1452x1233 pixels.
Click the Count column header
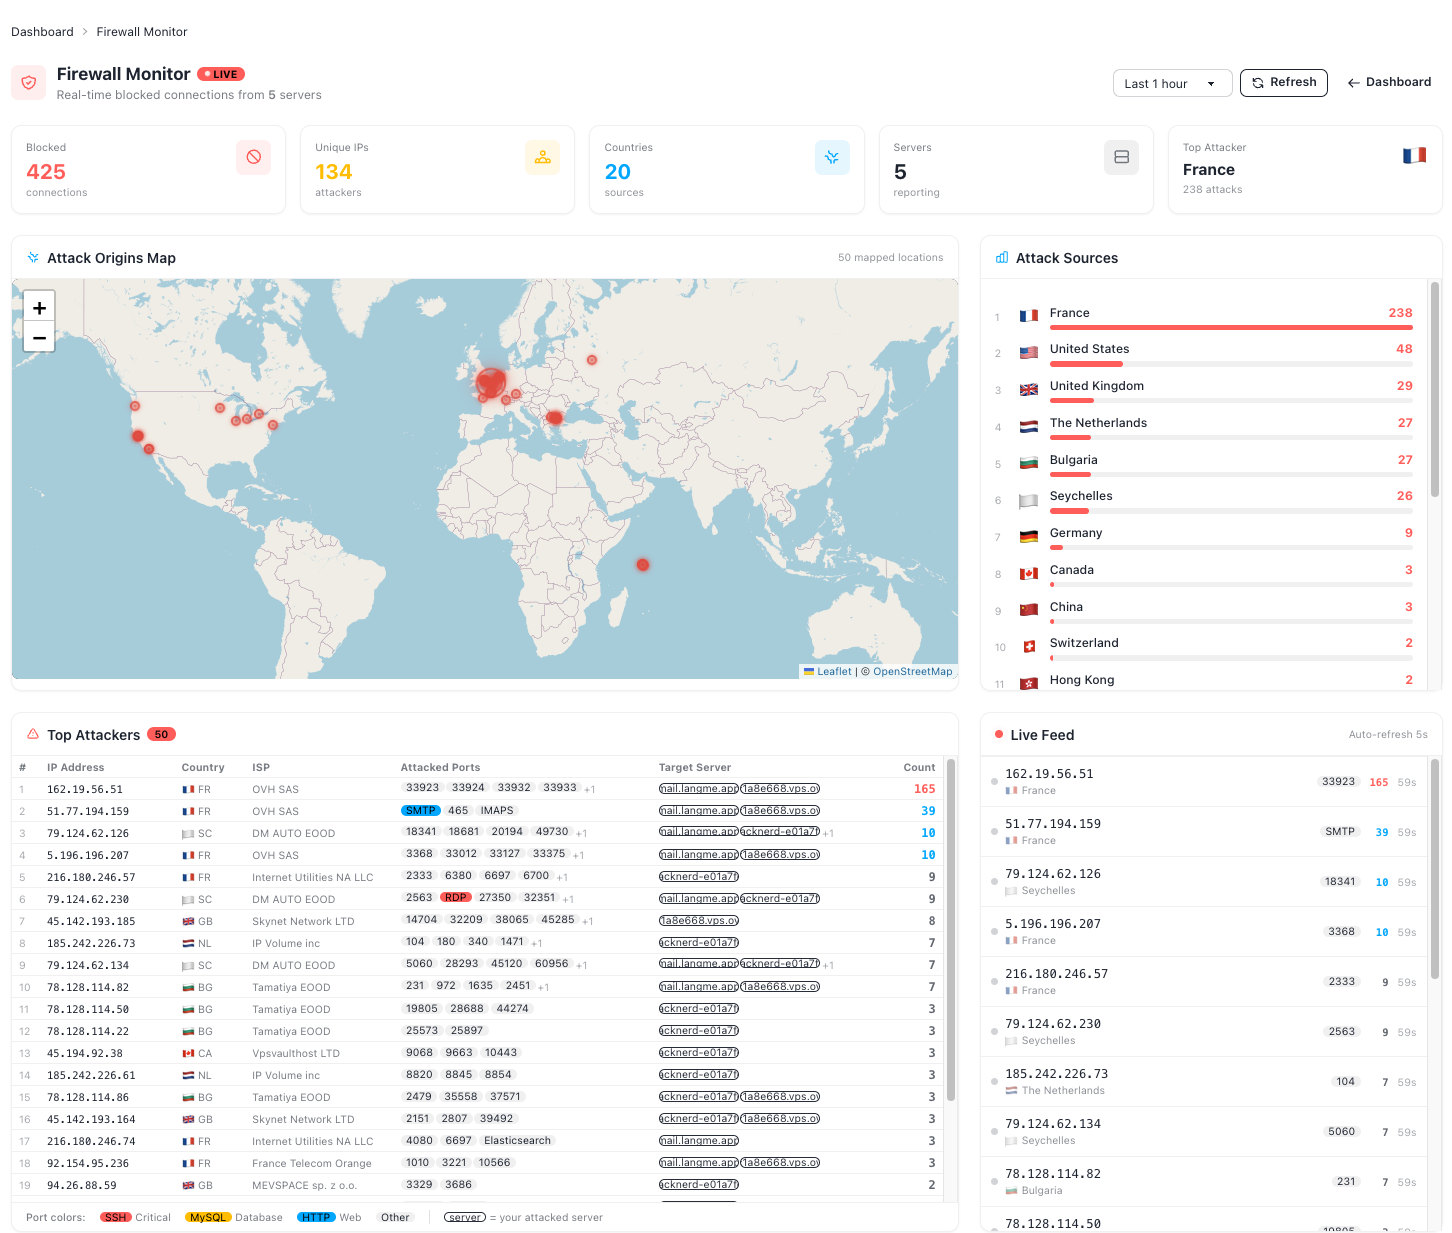[919, 767]
